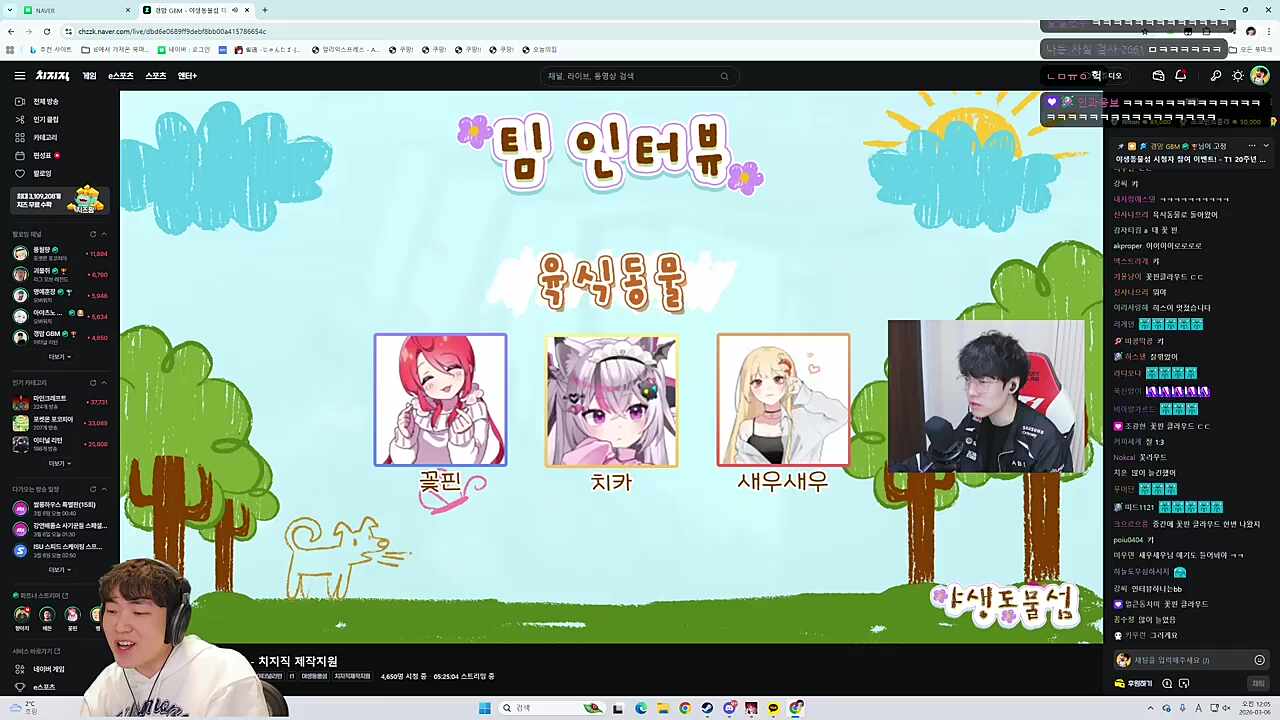View the 편성표 schedule page
1280x720 pixels.
(x=42, y=155)
